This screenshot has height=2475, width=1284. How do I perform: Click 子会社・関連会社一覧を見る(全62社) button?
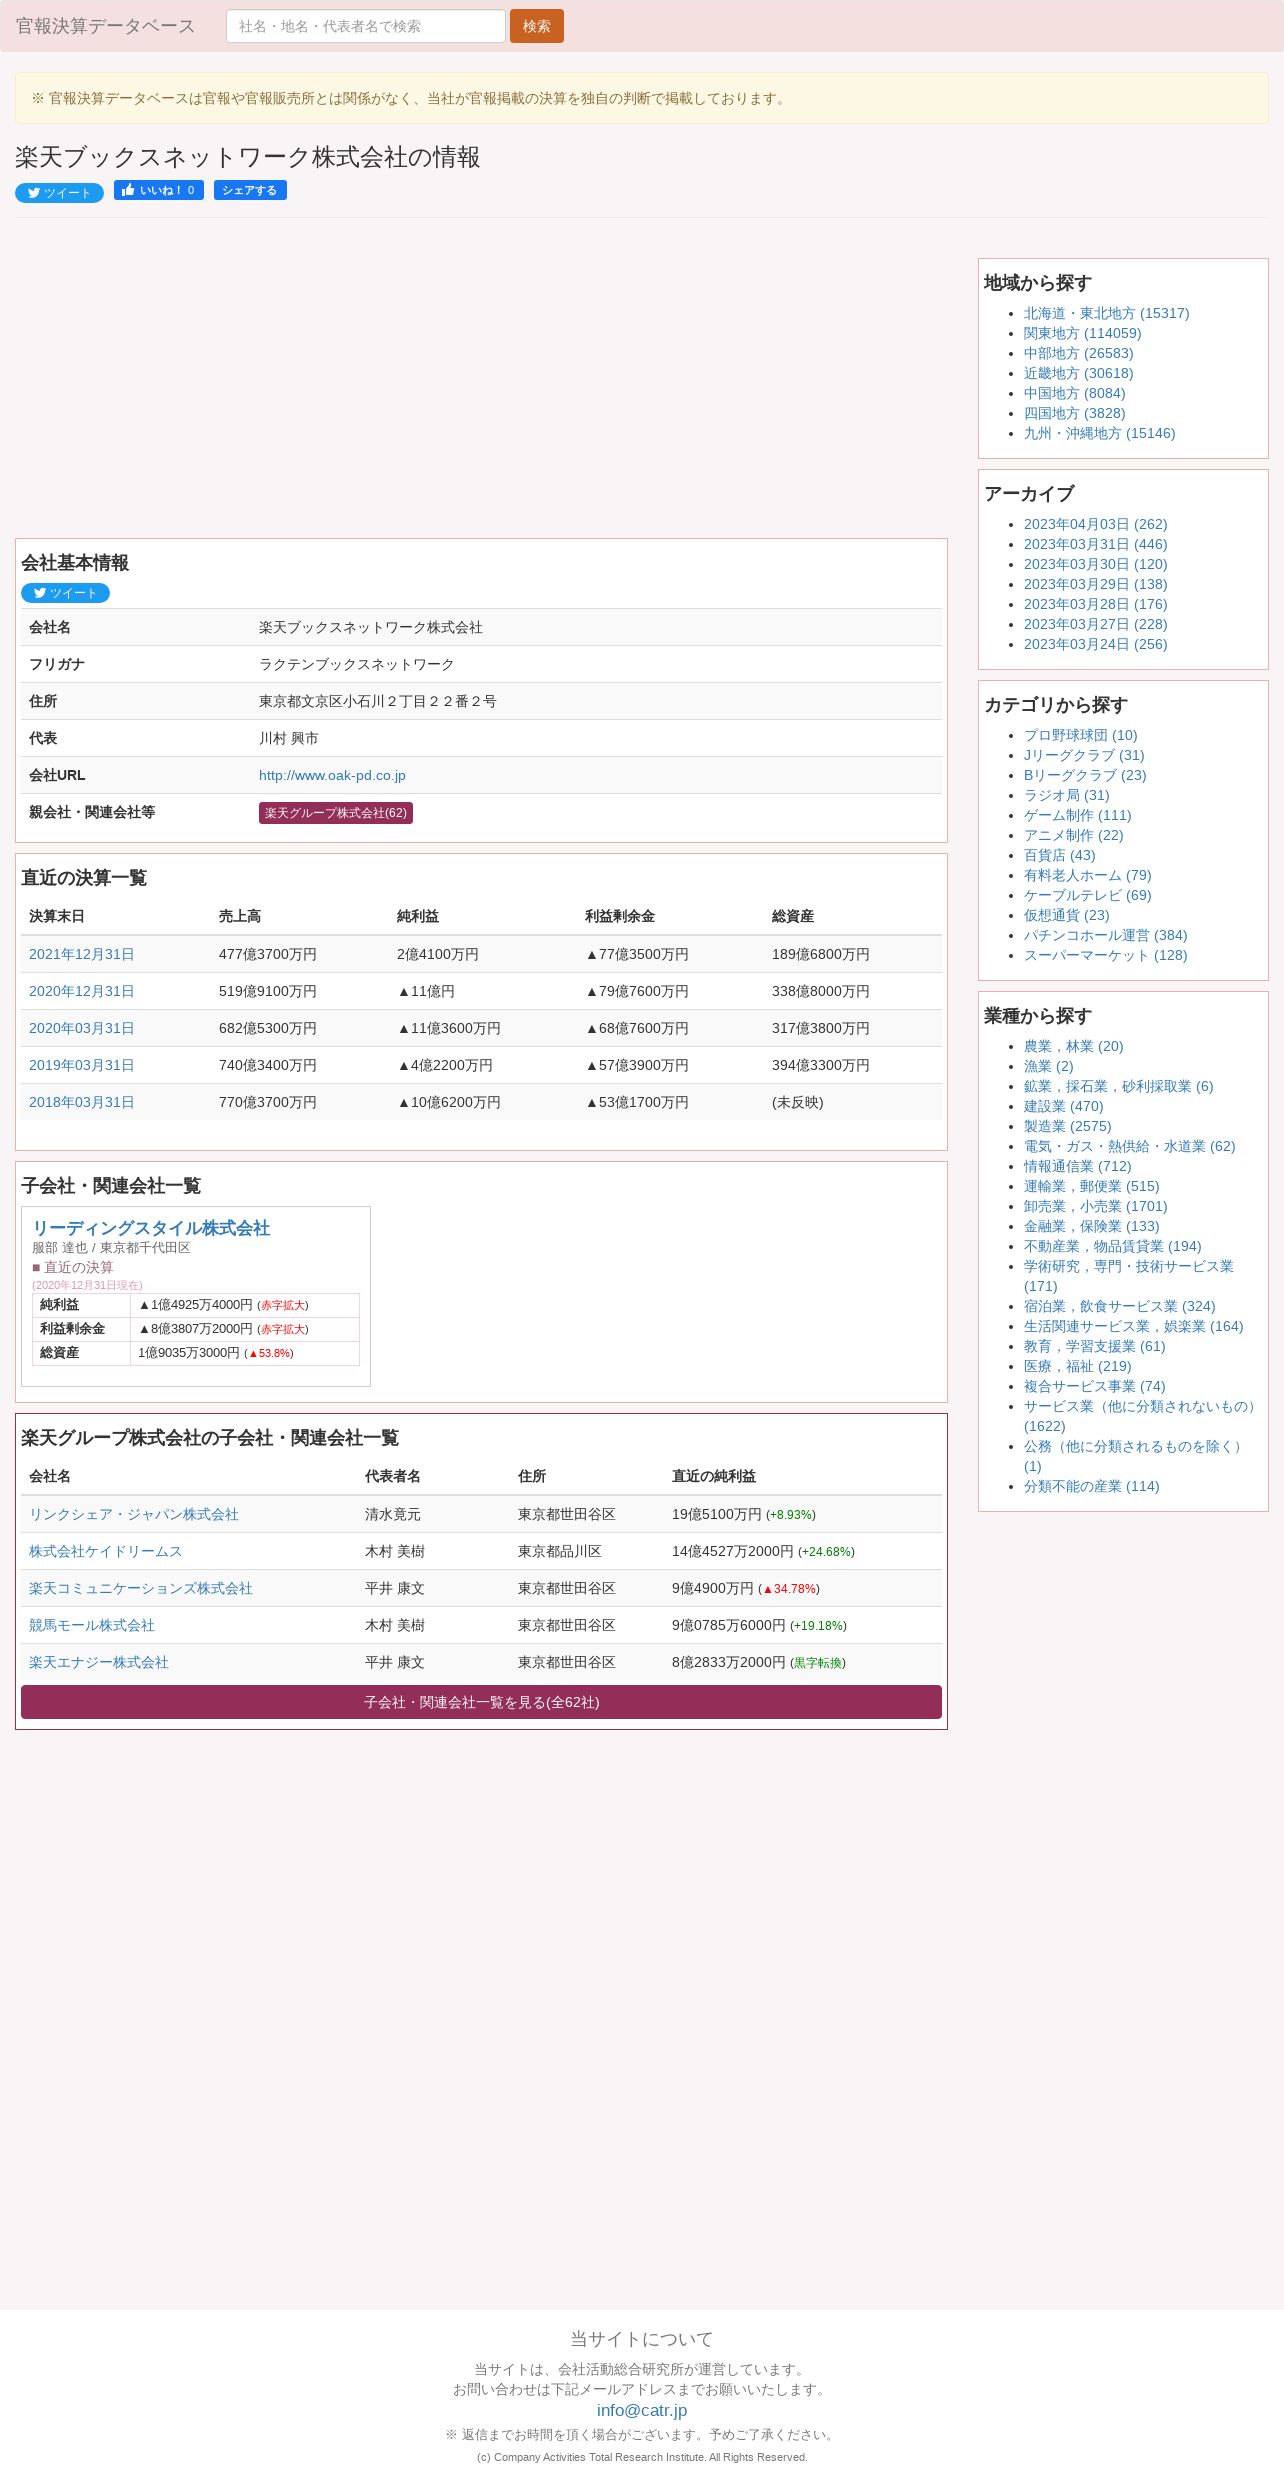pos(481,1702)
